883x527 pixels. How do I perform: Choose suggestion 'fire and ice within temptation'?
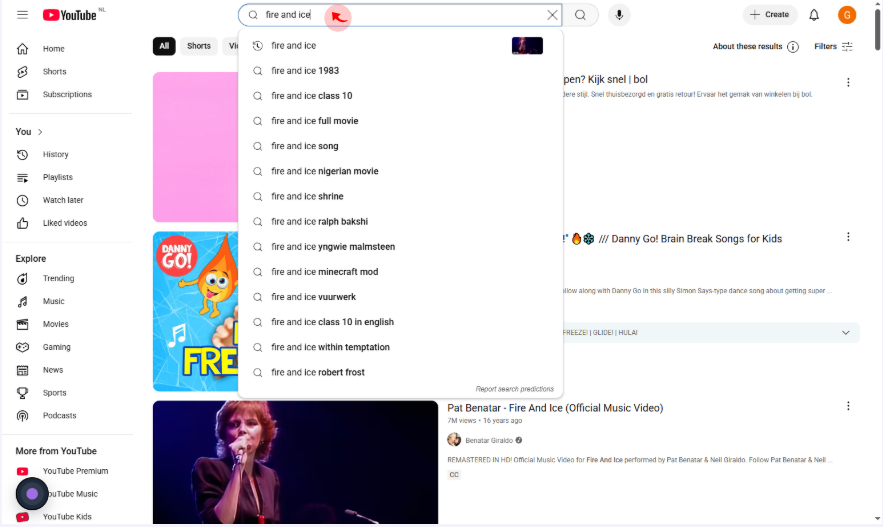pyautogui.click(x=400, y=347)
